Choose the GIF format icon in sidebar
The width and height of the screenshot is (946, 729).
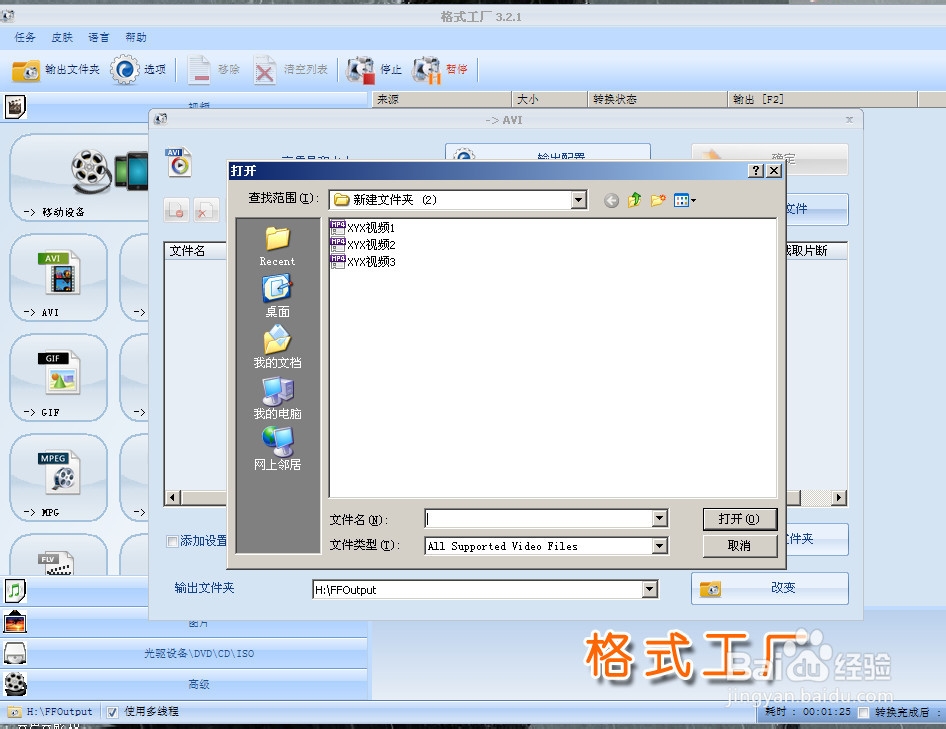[x=59, y=372]
